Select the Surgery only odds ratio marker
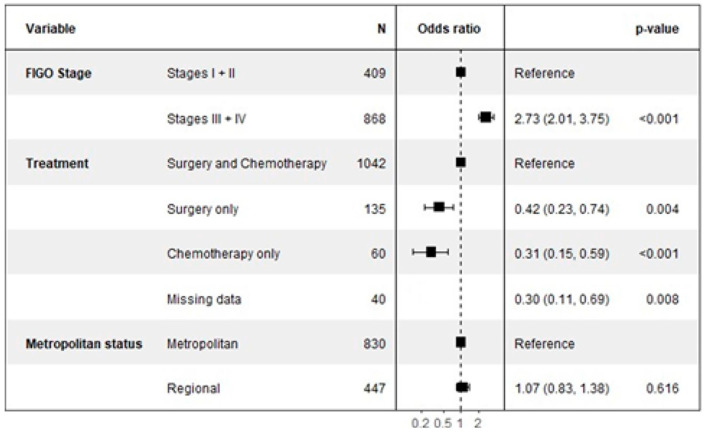Image resolution: width=705 pixels, height=434 pixels. coord(439,207)
